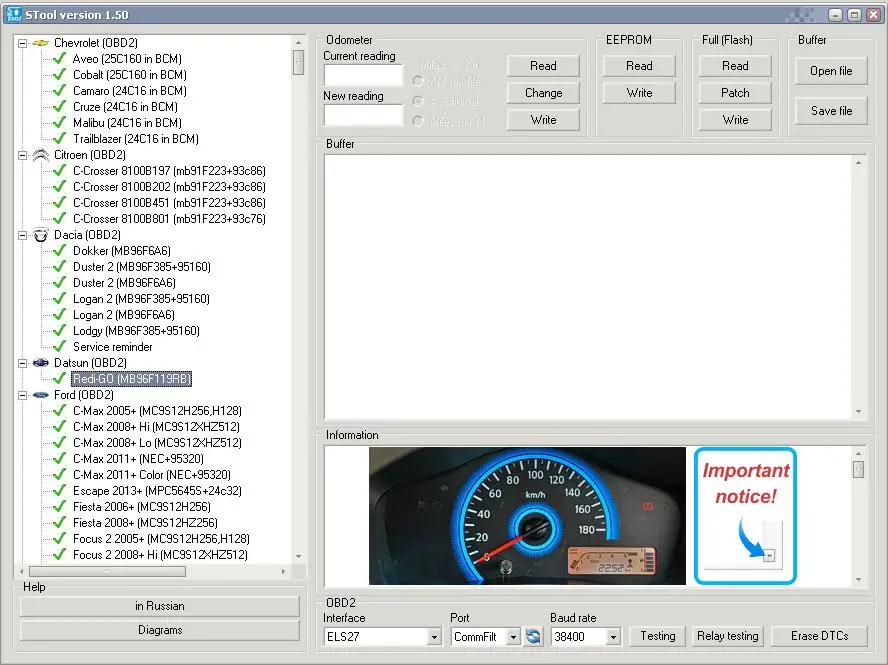Click the Citroen chevron brand icon
The width and height of the screenshot is (888, 665).
point(40,155)
